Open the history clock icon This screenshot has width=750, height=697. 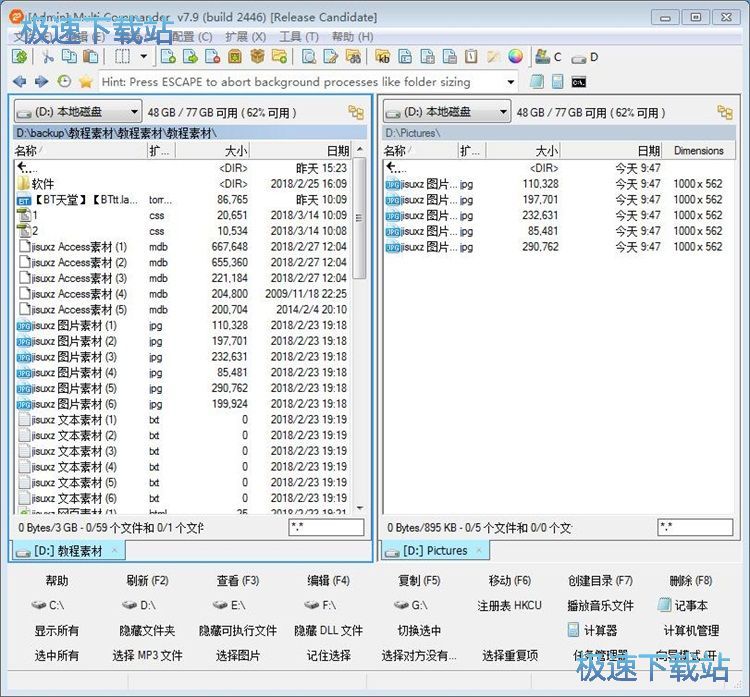(x=64, y=82)
